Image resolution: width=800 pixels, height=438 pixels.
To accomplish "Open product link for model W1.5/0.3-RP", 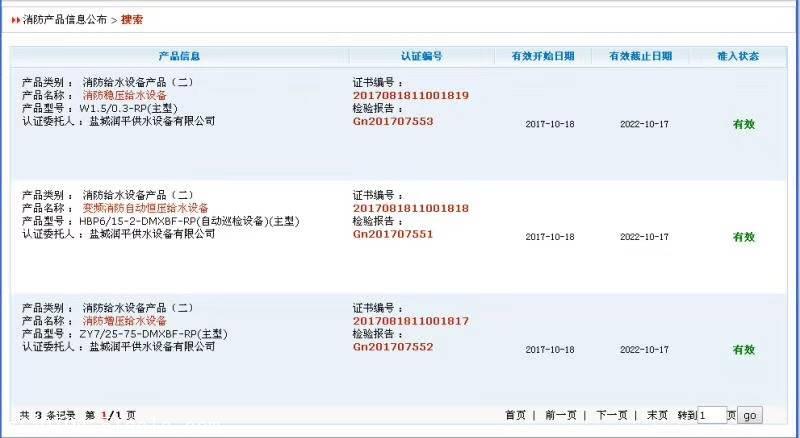I will tap(125, 95).
